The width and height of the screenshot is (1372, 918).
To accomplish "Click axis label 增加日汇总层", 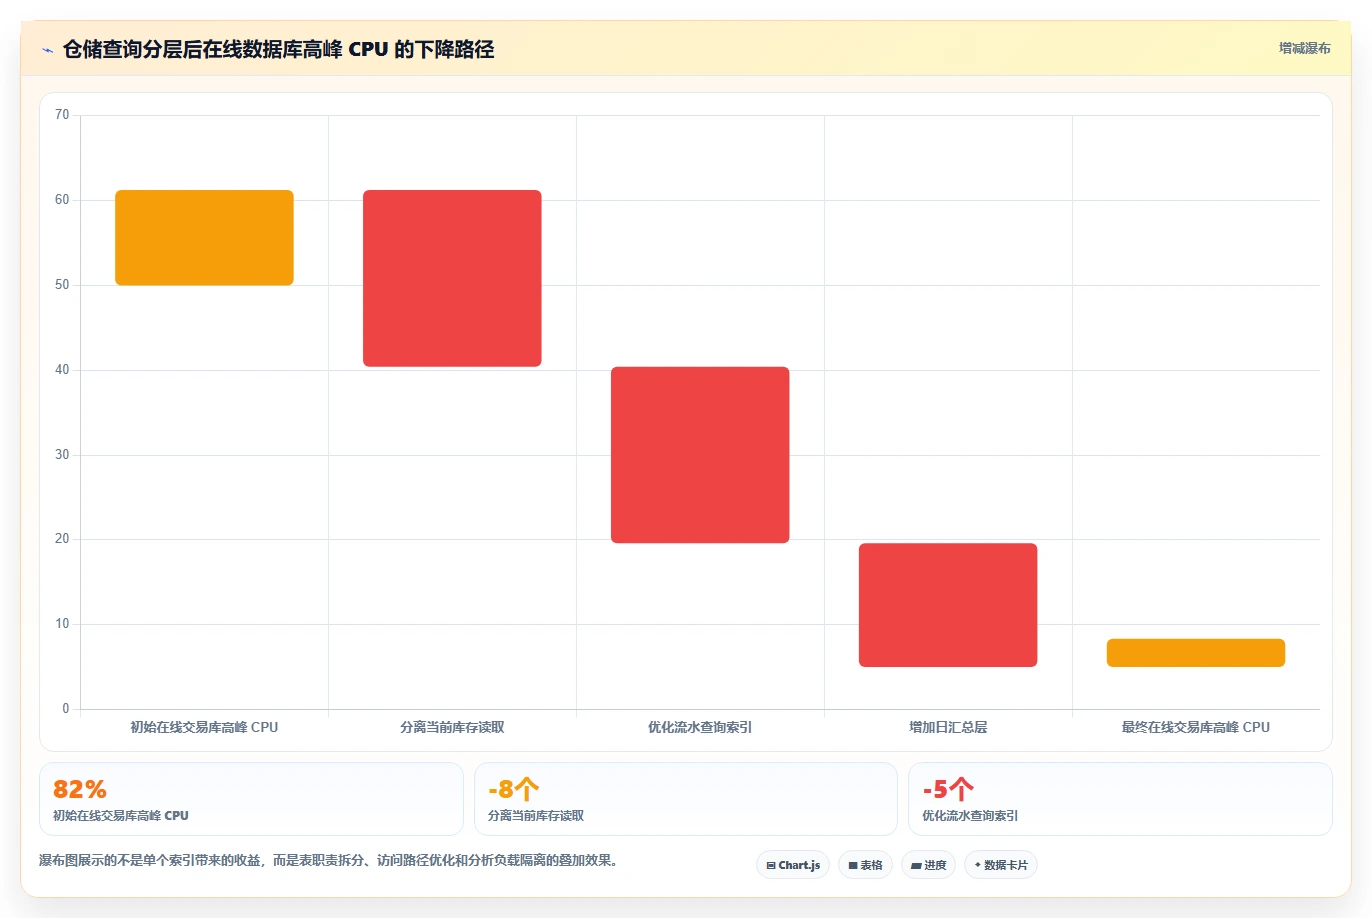I will tap(948, 727).
